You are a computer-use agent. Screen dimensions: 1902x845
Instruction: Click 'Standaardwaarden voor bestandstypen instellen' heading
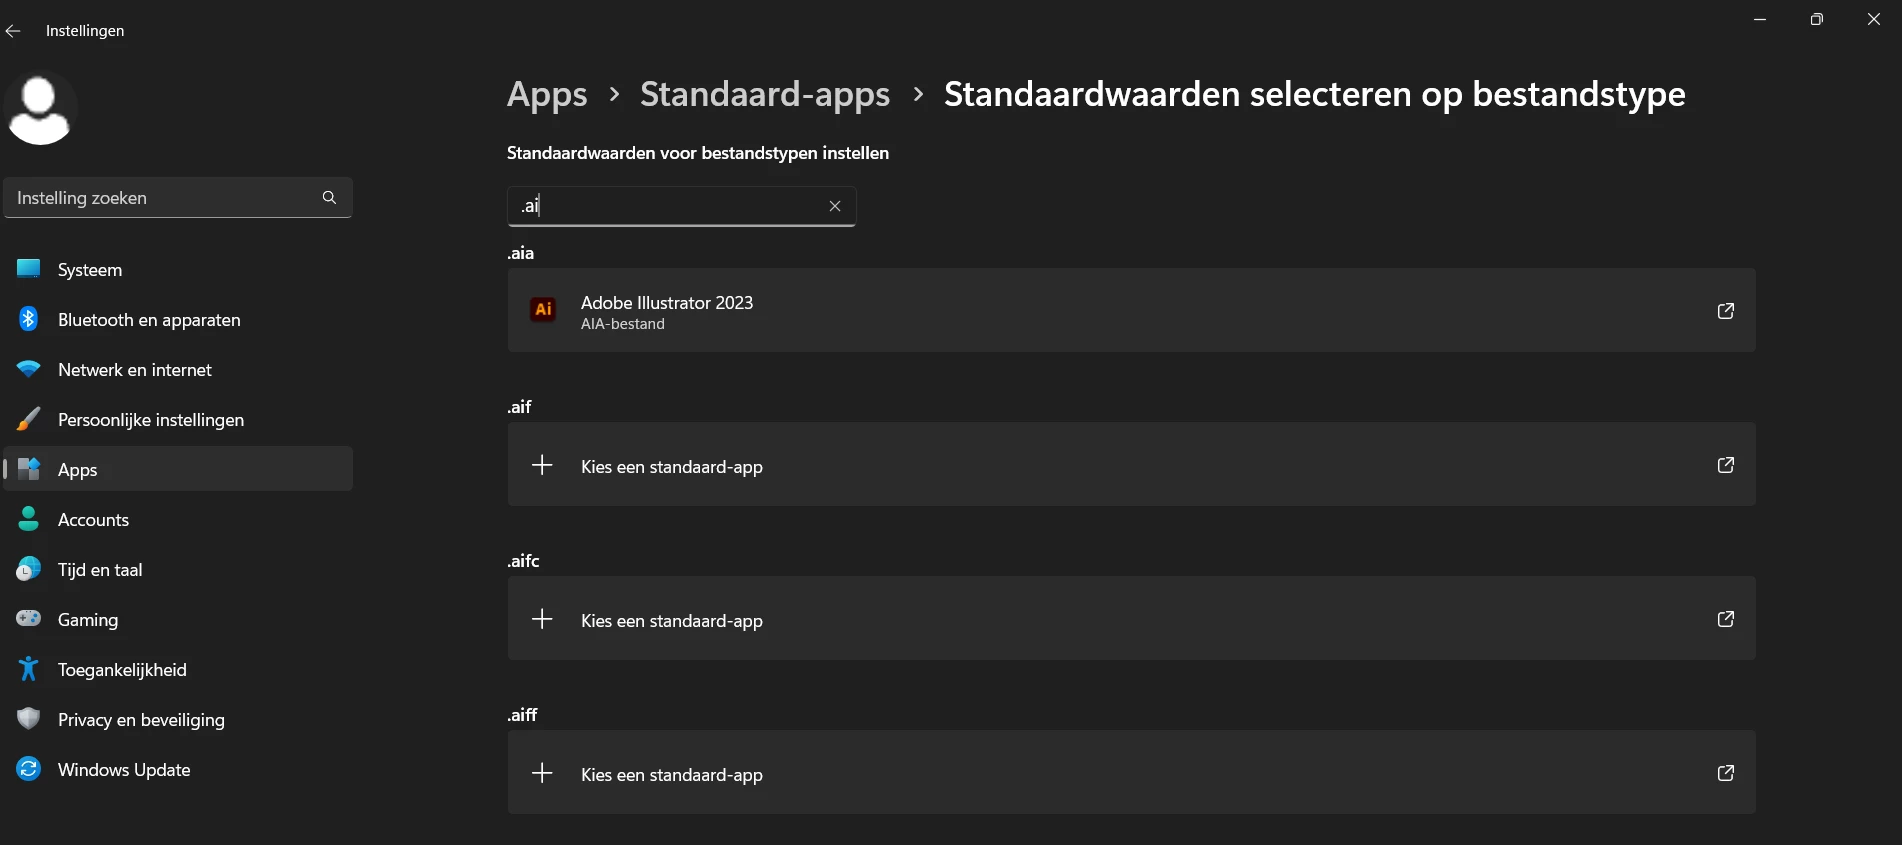click(x=698, y=153)
